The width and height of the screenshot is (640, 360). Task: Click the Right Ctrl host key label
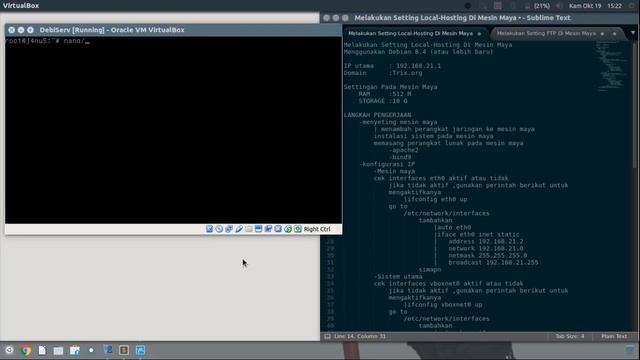click(317, 229)
